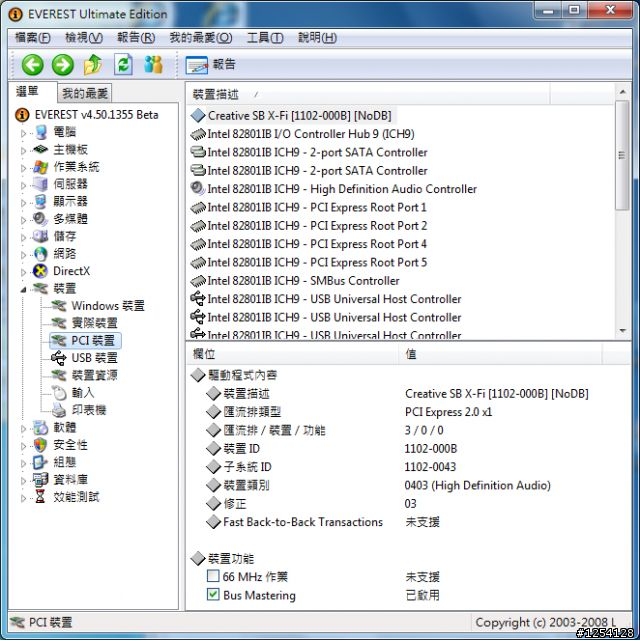Expand the 多媒體 tree node
Image resolution: width=640 pixels, height=641 pixels.
coord(23,220)
